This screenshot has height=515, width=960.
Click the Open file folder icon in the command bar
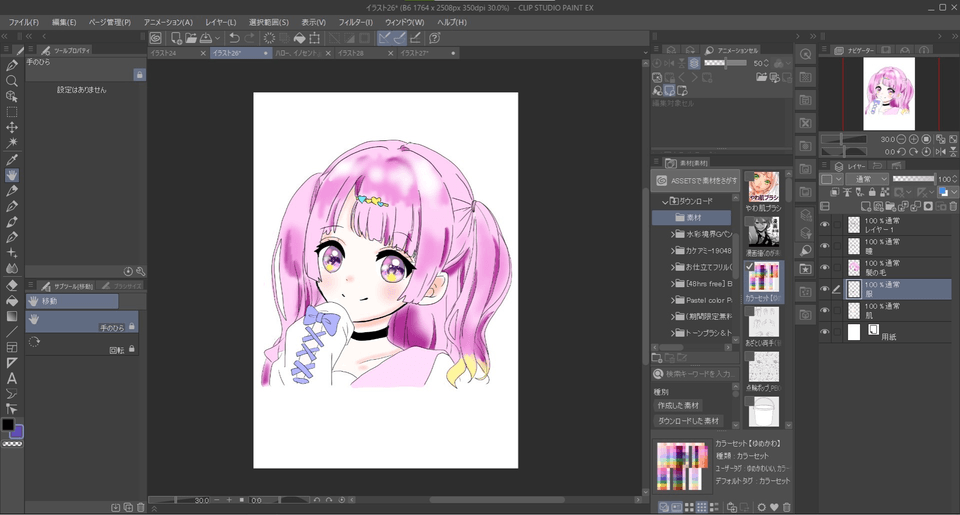tap(191, 38)
